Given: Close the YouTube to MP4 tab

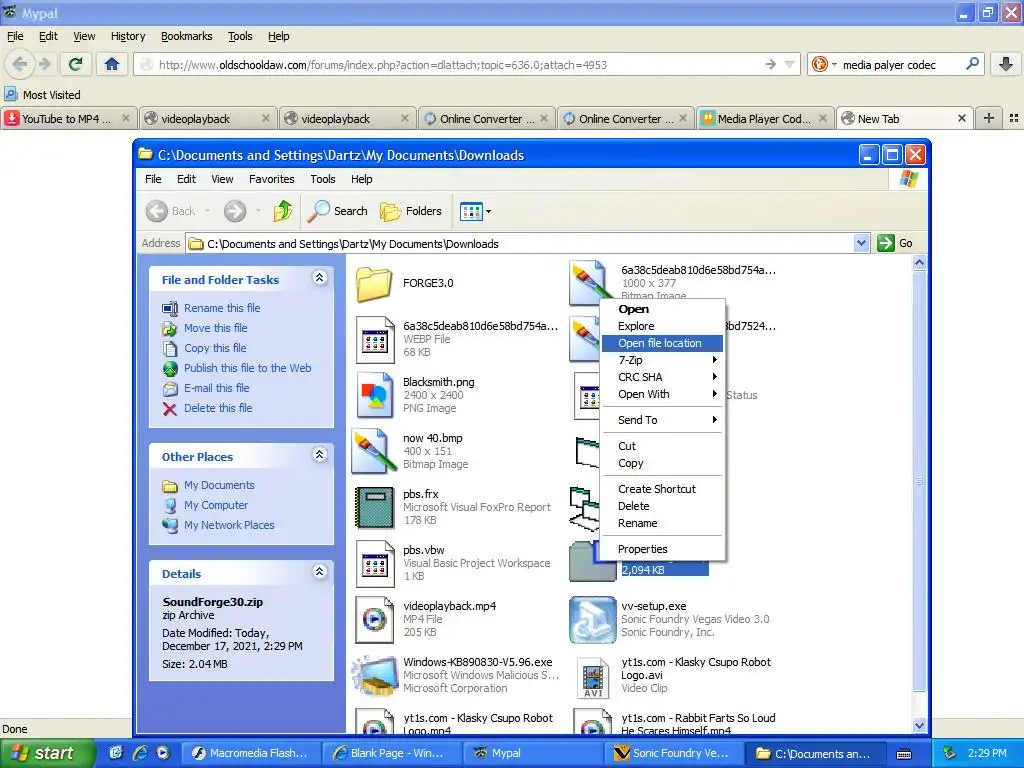Looking at the screenshot, I should [126, 118].
